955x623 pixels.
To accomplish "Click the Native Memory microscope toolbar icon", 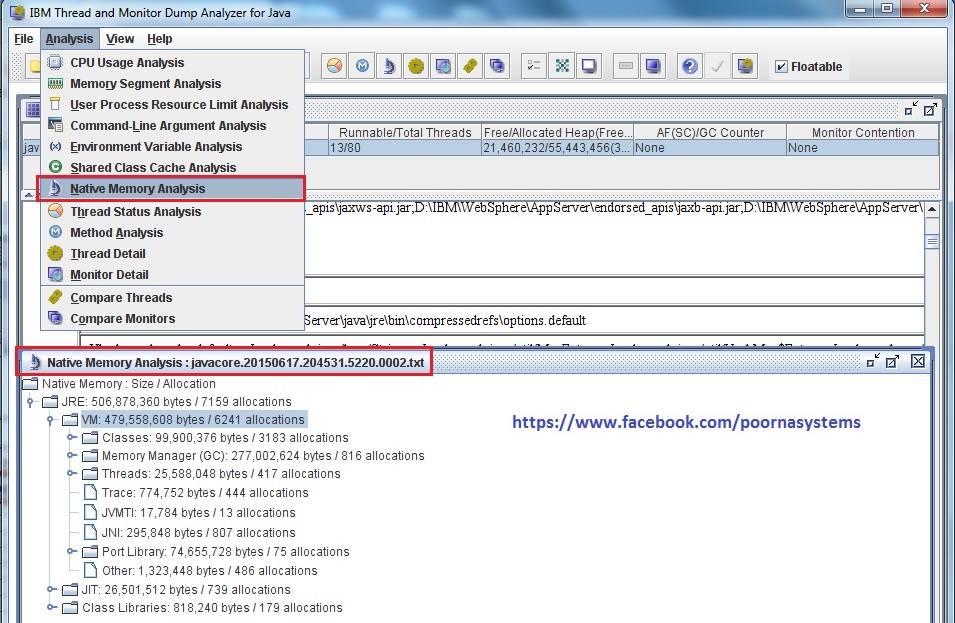I will pyautogui.click(x=389, y=66).
